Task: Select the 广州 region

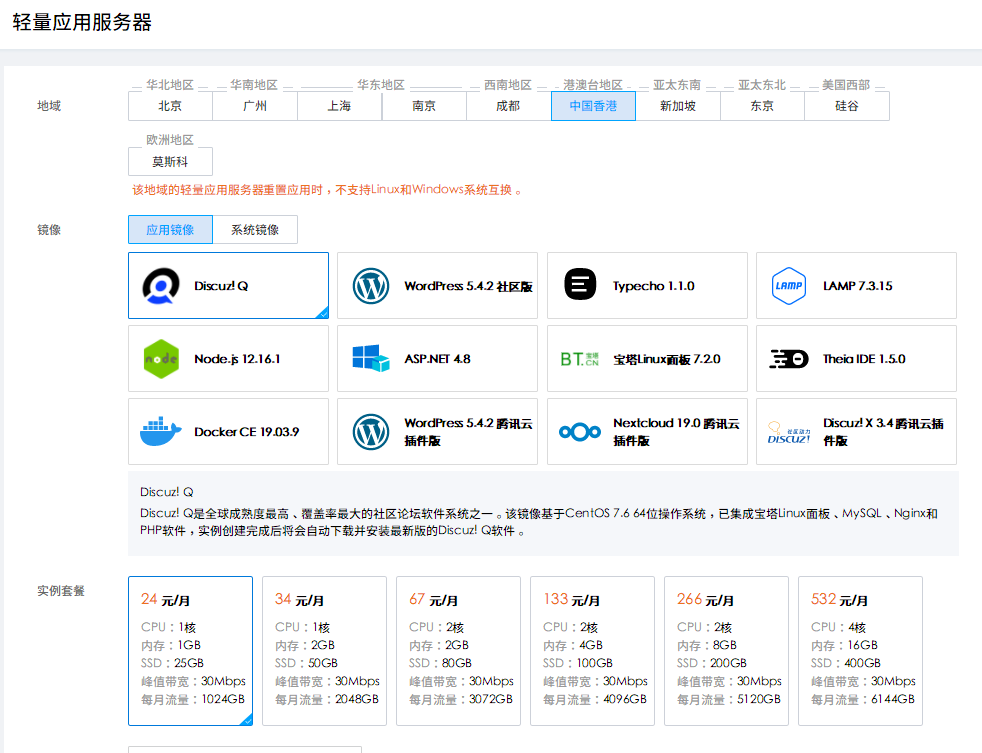Action: coord(255,106)
